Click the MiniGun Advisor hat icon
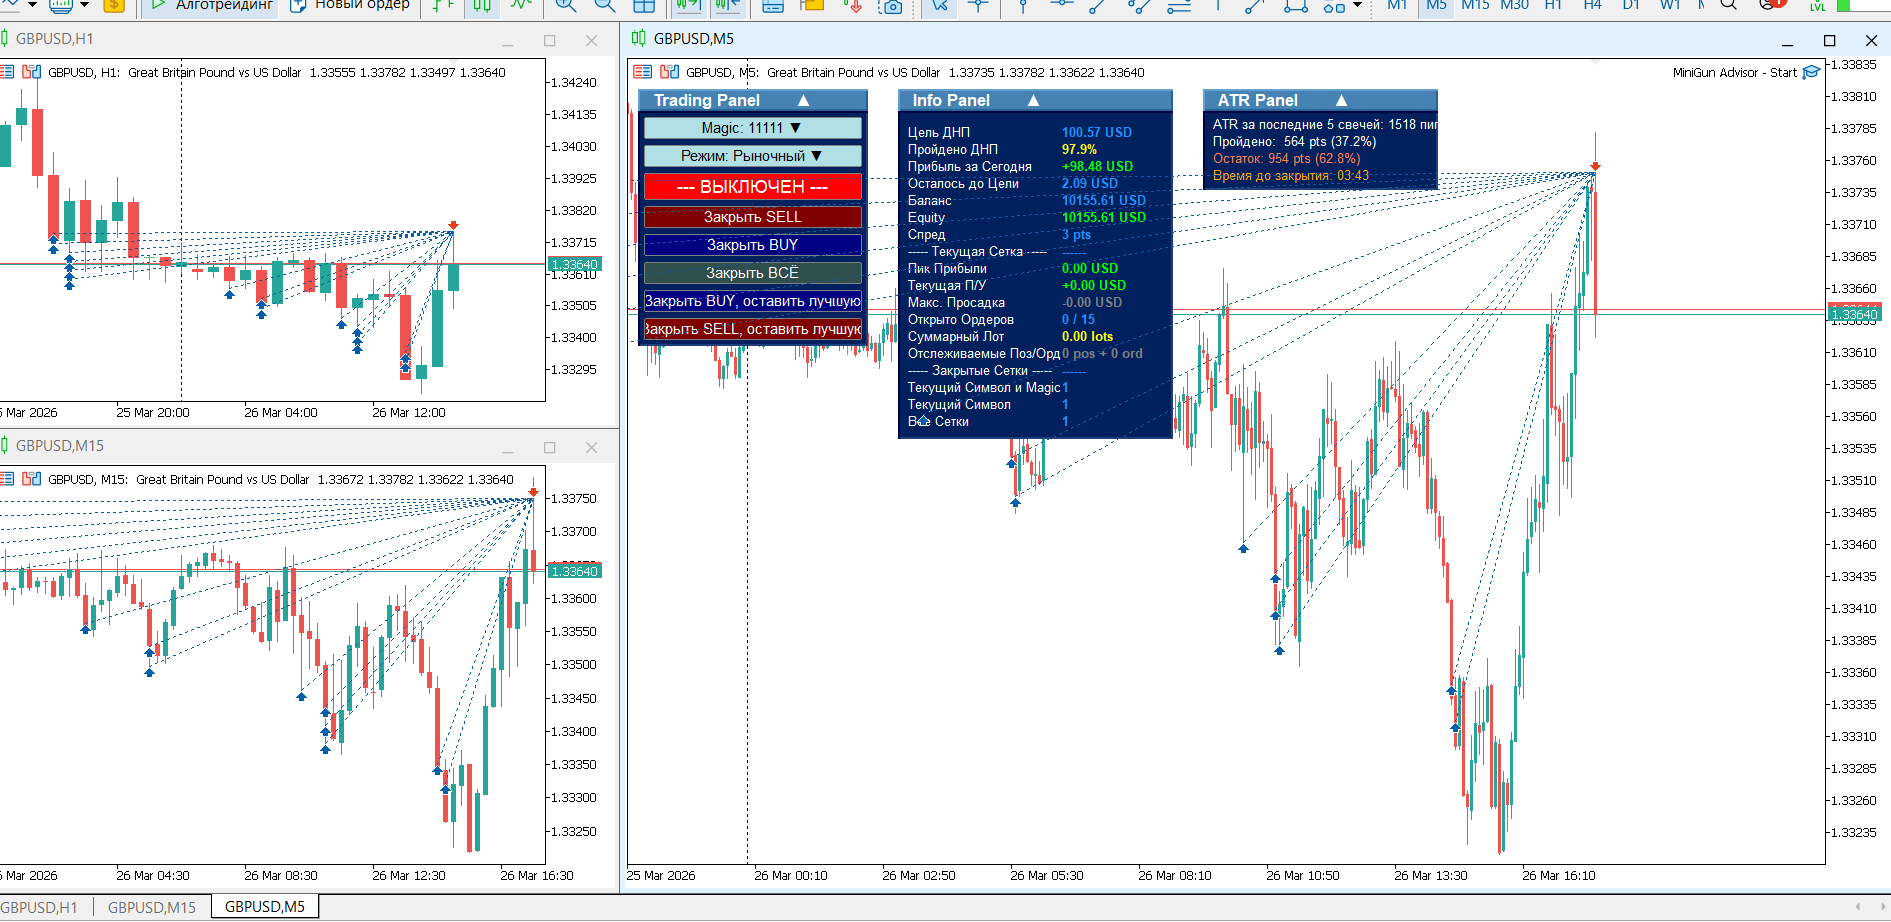Viewport: 1891px width, 922px height. click(1811, 72)
